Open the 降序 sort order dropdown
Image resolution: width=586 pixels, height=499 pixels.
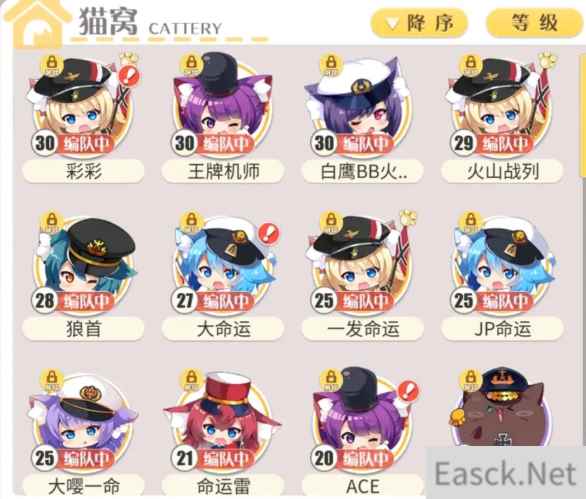coord(419,24)
